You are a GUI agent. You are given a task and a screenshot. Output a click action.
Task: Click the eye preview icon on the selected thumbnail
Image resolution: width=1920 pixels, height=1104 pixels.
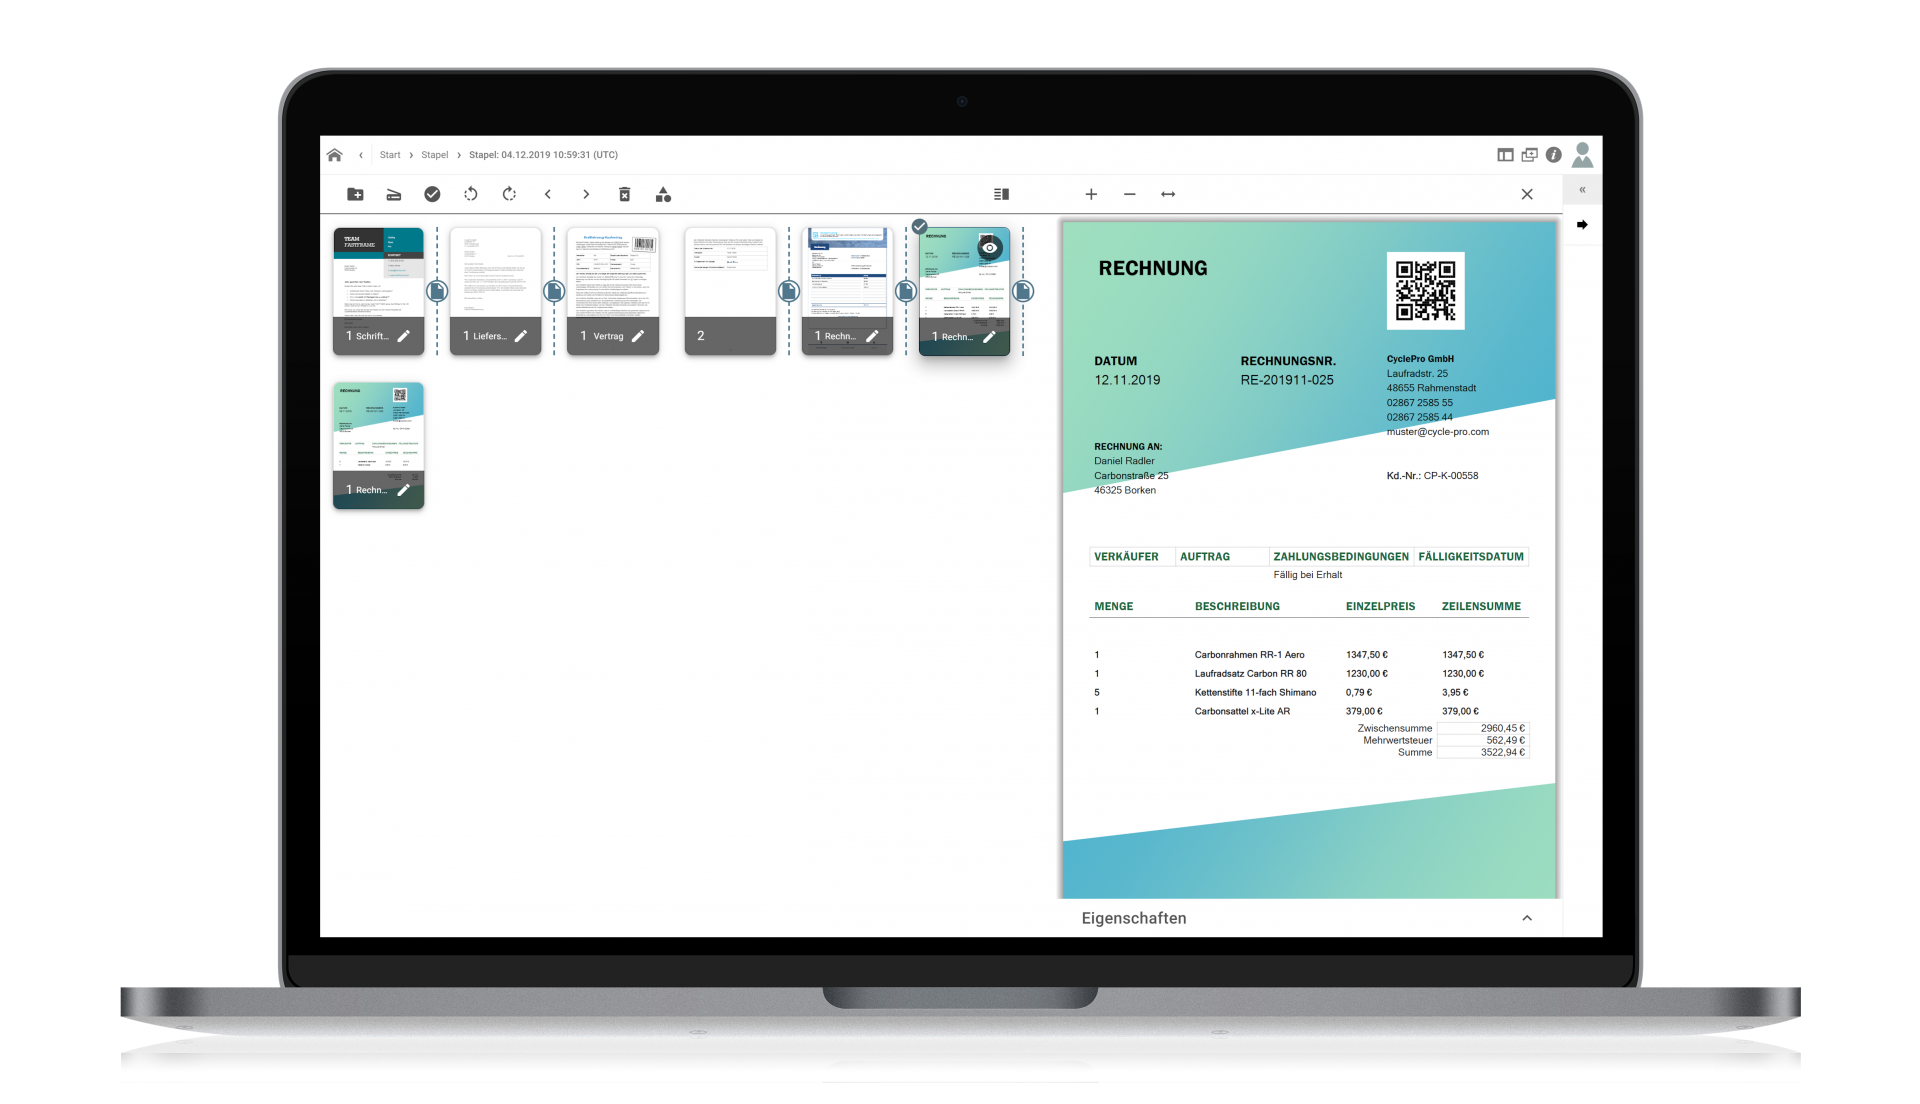pos(989,248)
